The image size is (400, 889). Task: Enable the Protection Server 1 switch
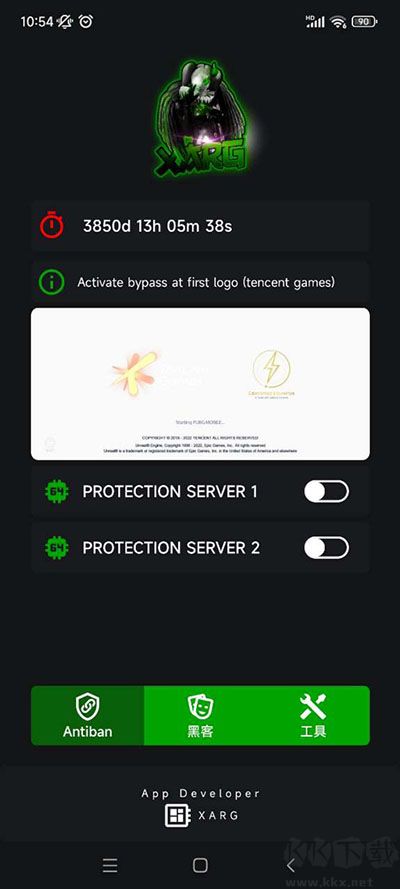tap(326, 492)
